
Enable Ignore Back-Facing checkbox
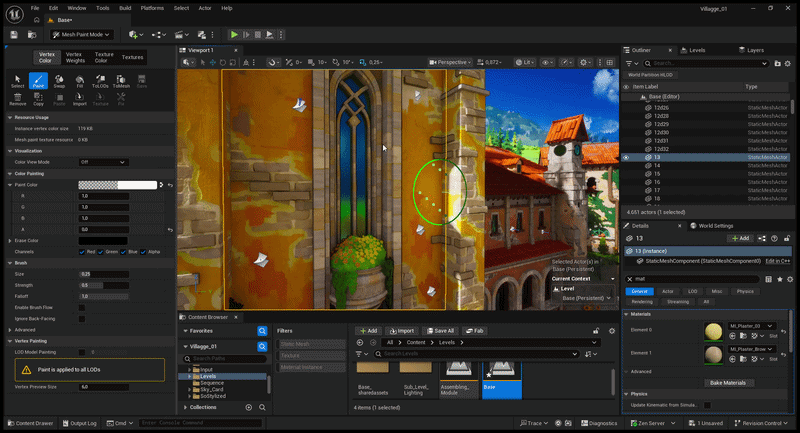point(82,319)
